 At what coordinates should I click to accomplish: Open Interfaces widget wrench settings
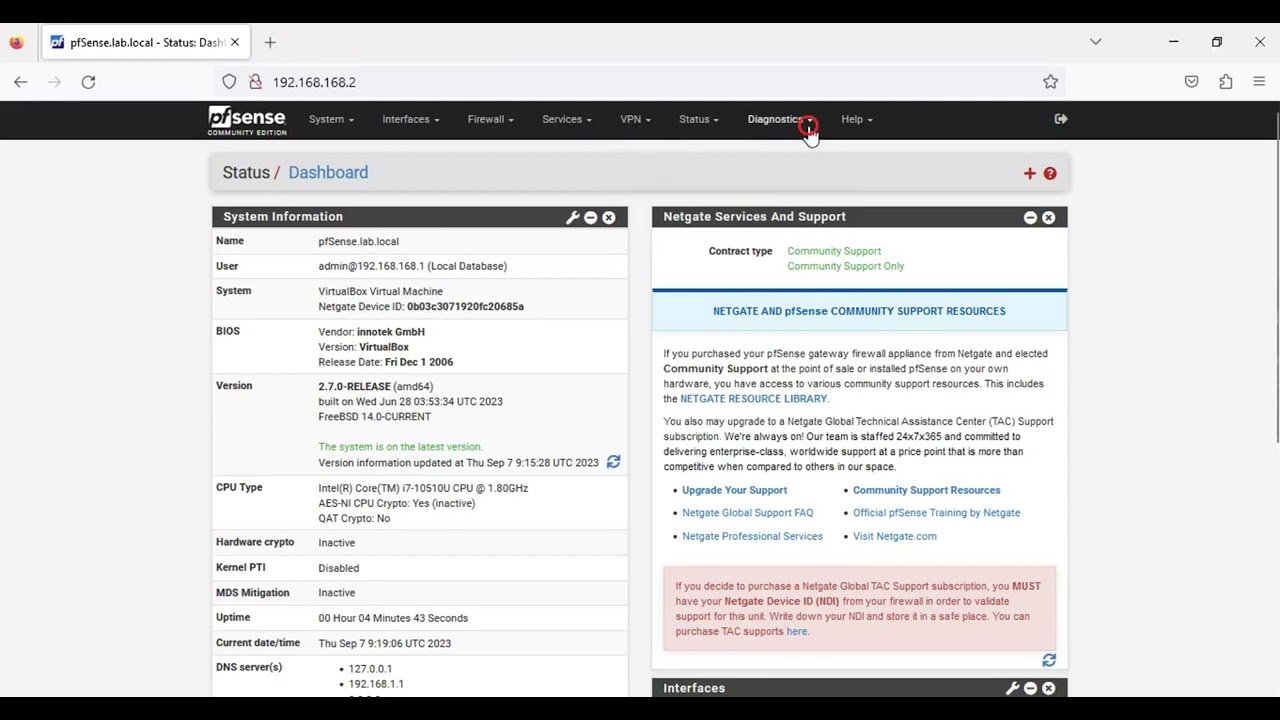[x=1012, y=688]
